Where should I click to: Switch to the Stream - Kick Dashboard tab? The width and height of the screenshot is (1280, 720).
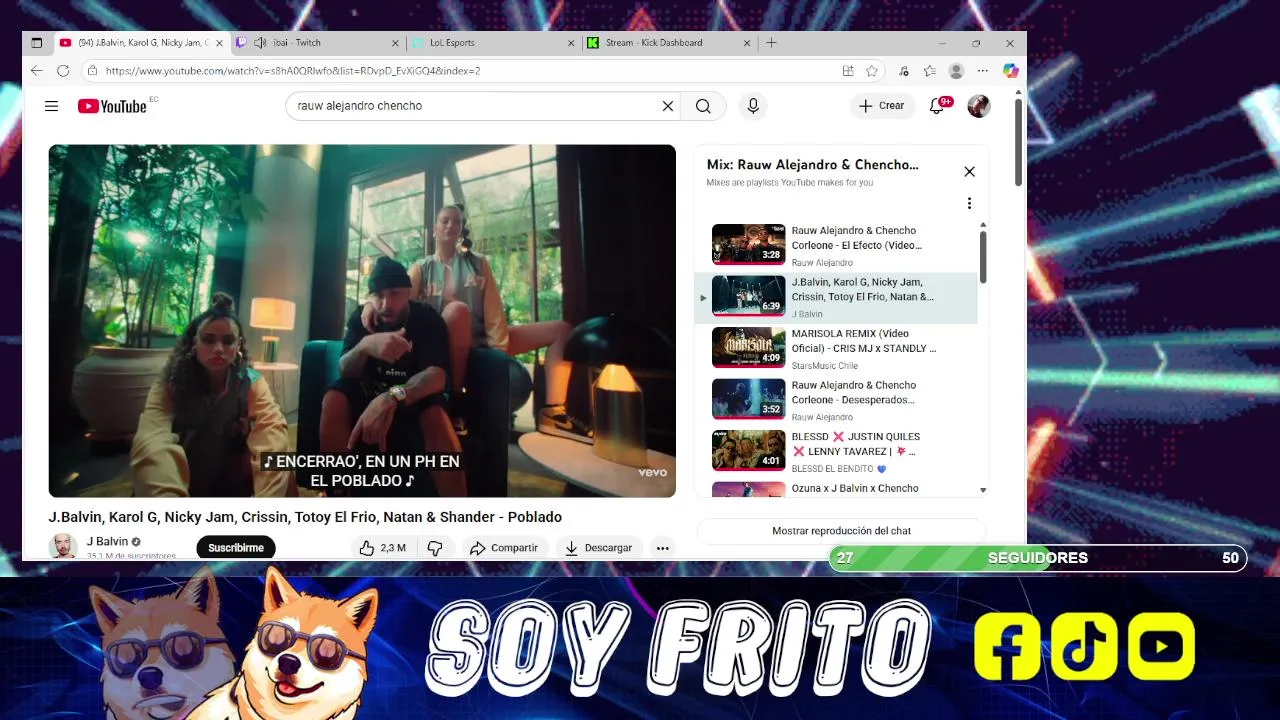point(669,43)
